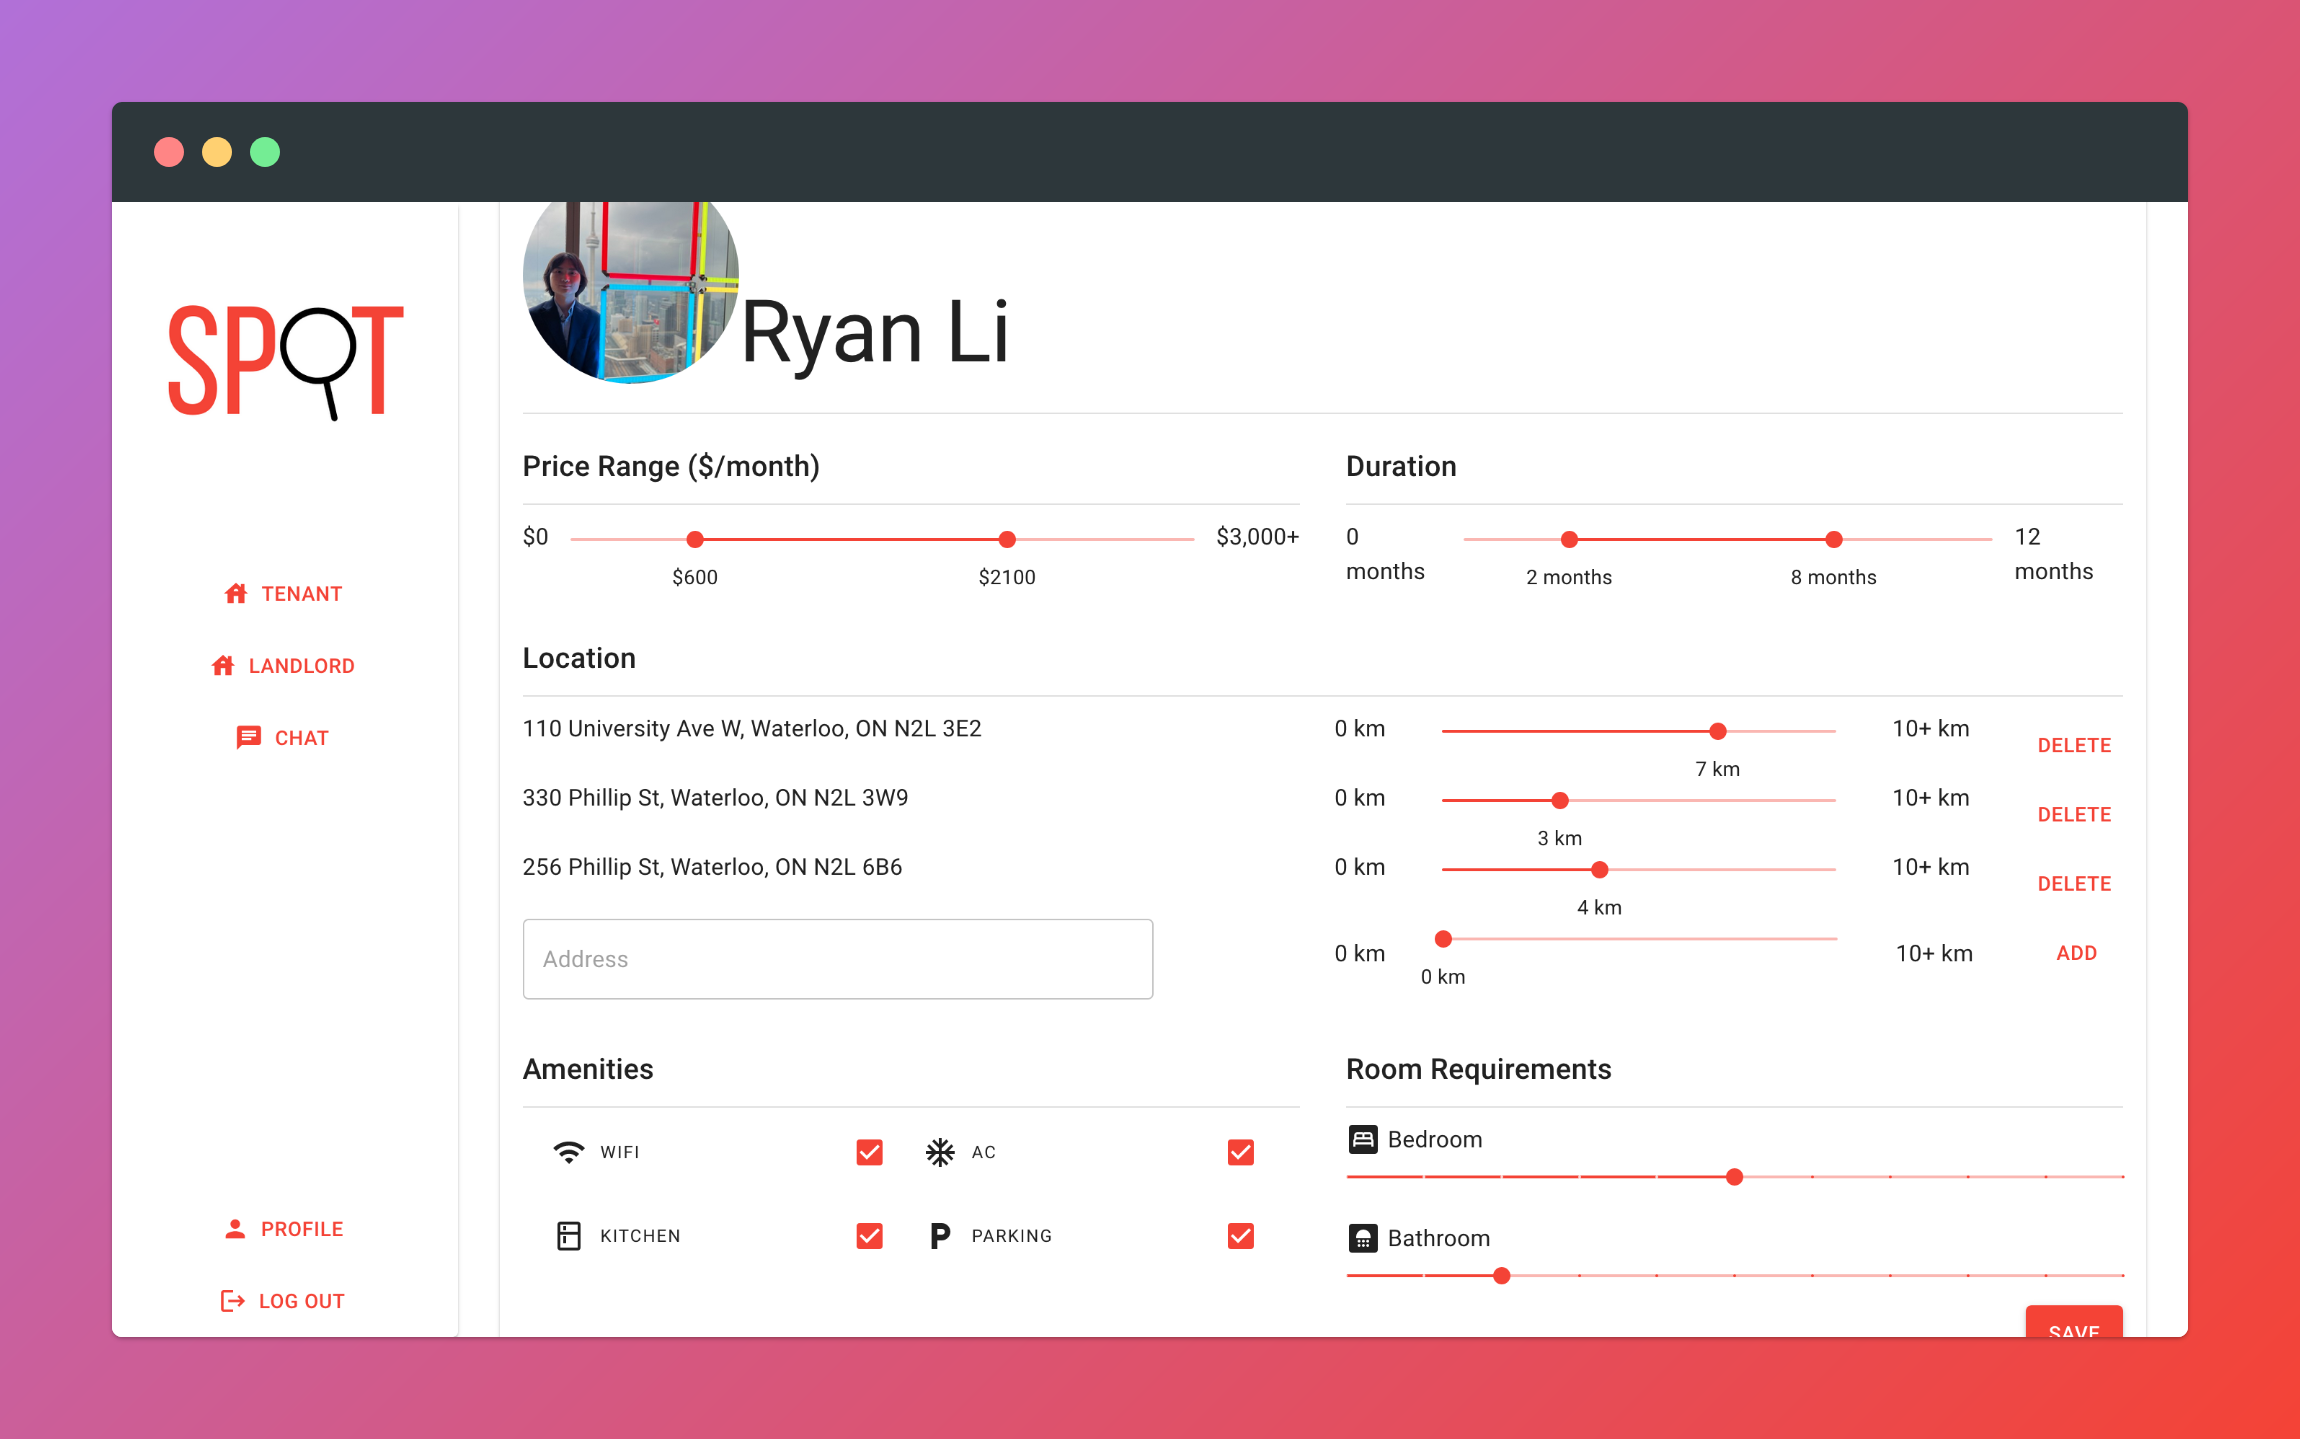Click the Log Out exit icon
Viewport: 2300px width, 1439px height.
click(x=232, y=1301)
